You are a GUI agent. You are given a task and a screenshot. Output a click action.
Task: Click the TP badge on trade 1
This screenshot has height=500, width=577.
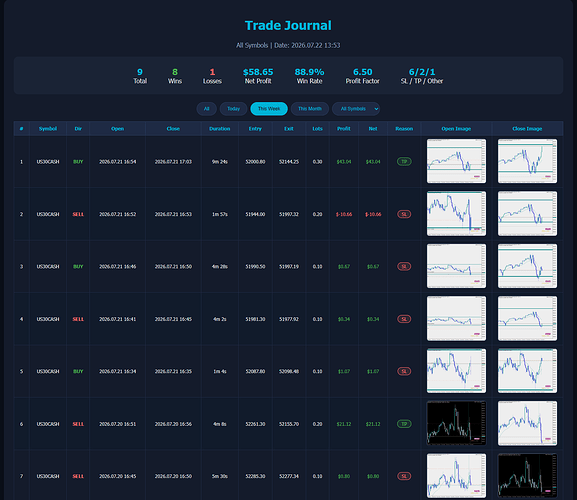(x=404, y=162)
